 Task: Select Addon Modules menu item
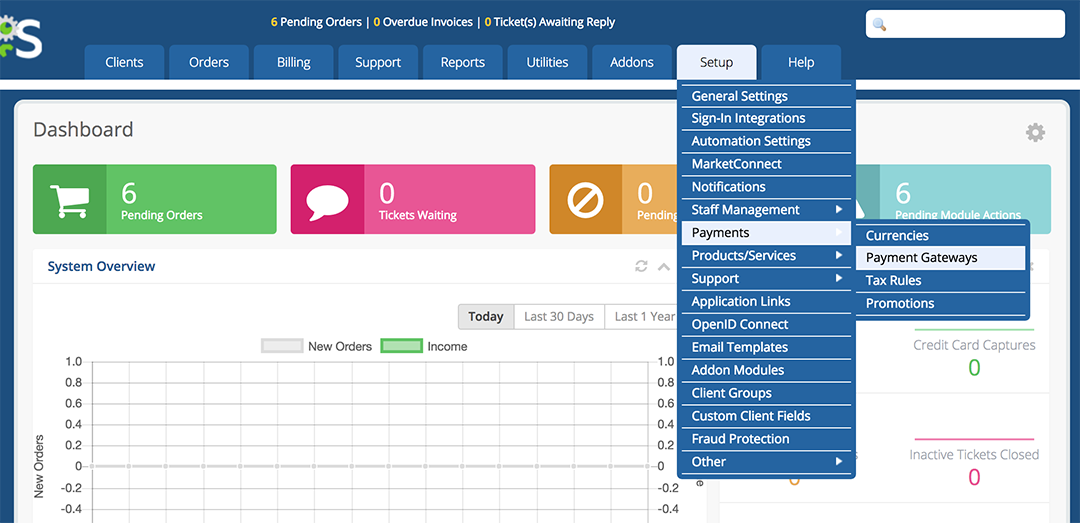pos(766,370)
